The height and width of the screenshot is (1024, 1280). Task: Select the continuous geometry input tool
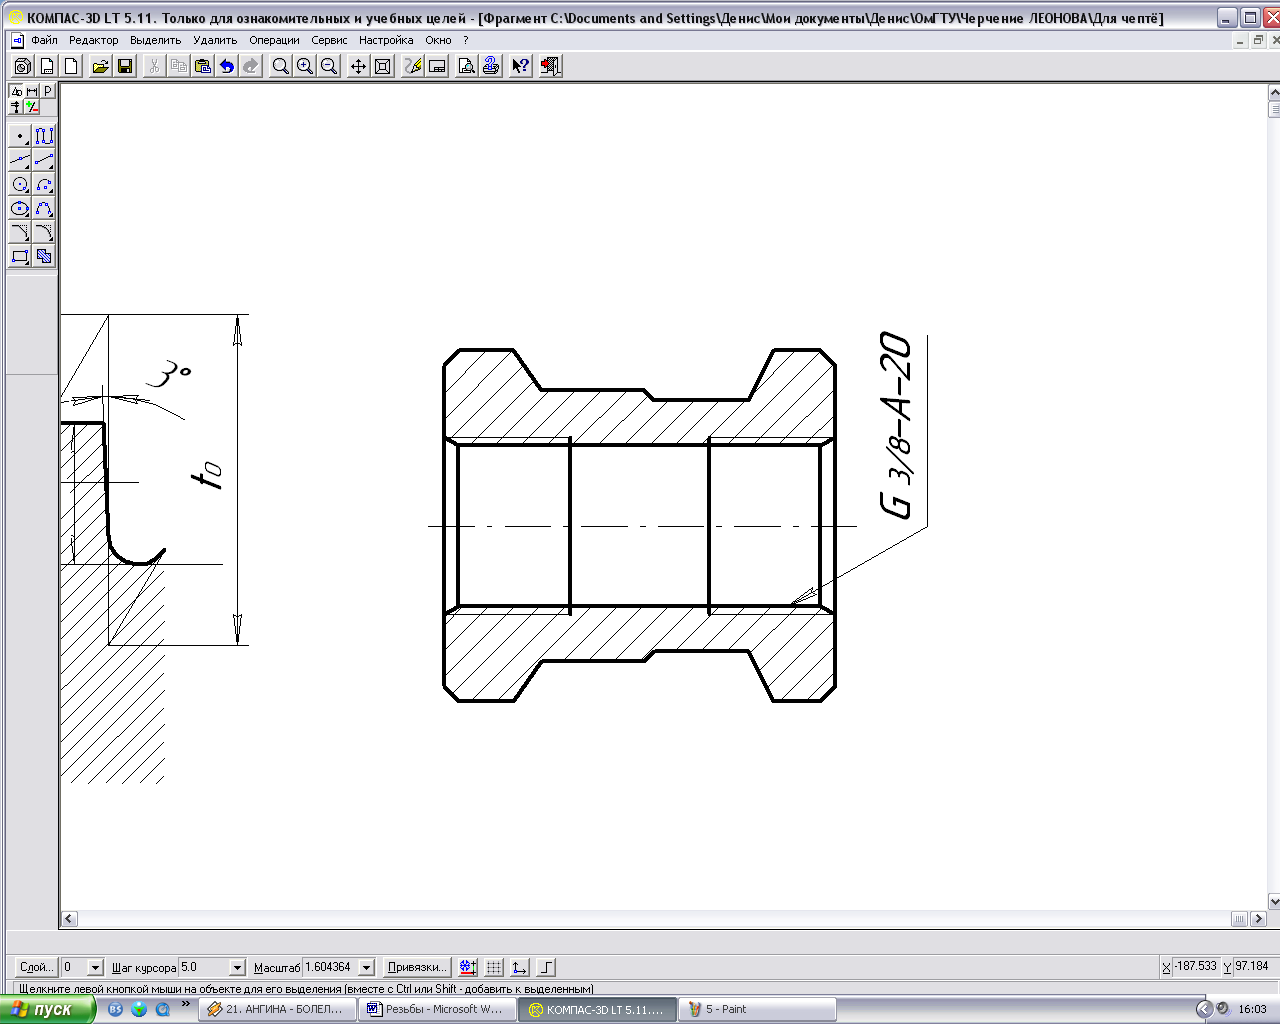click(x=44, y=136)
